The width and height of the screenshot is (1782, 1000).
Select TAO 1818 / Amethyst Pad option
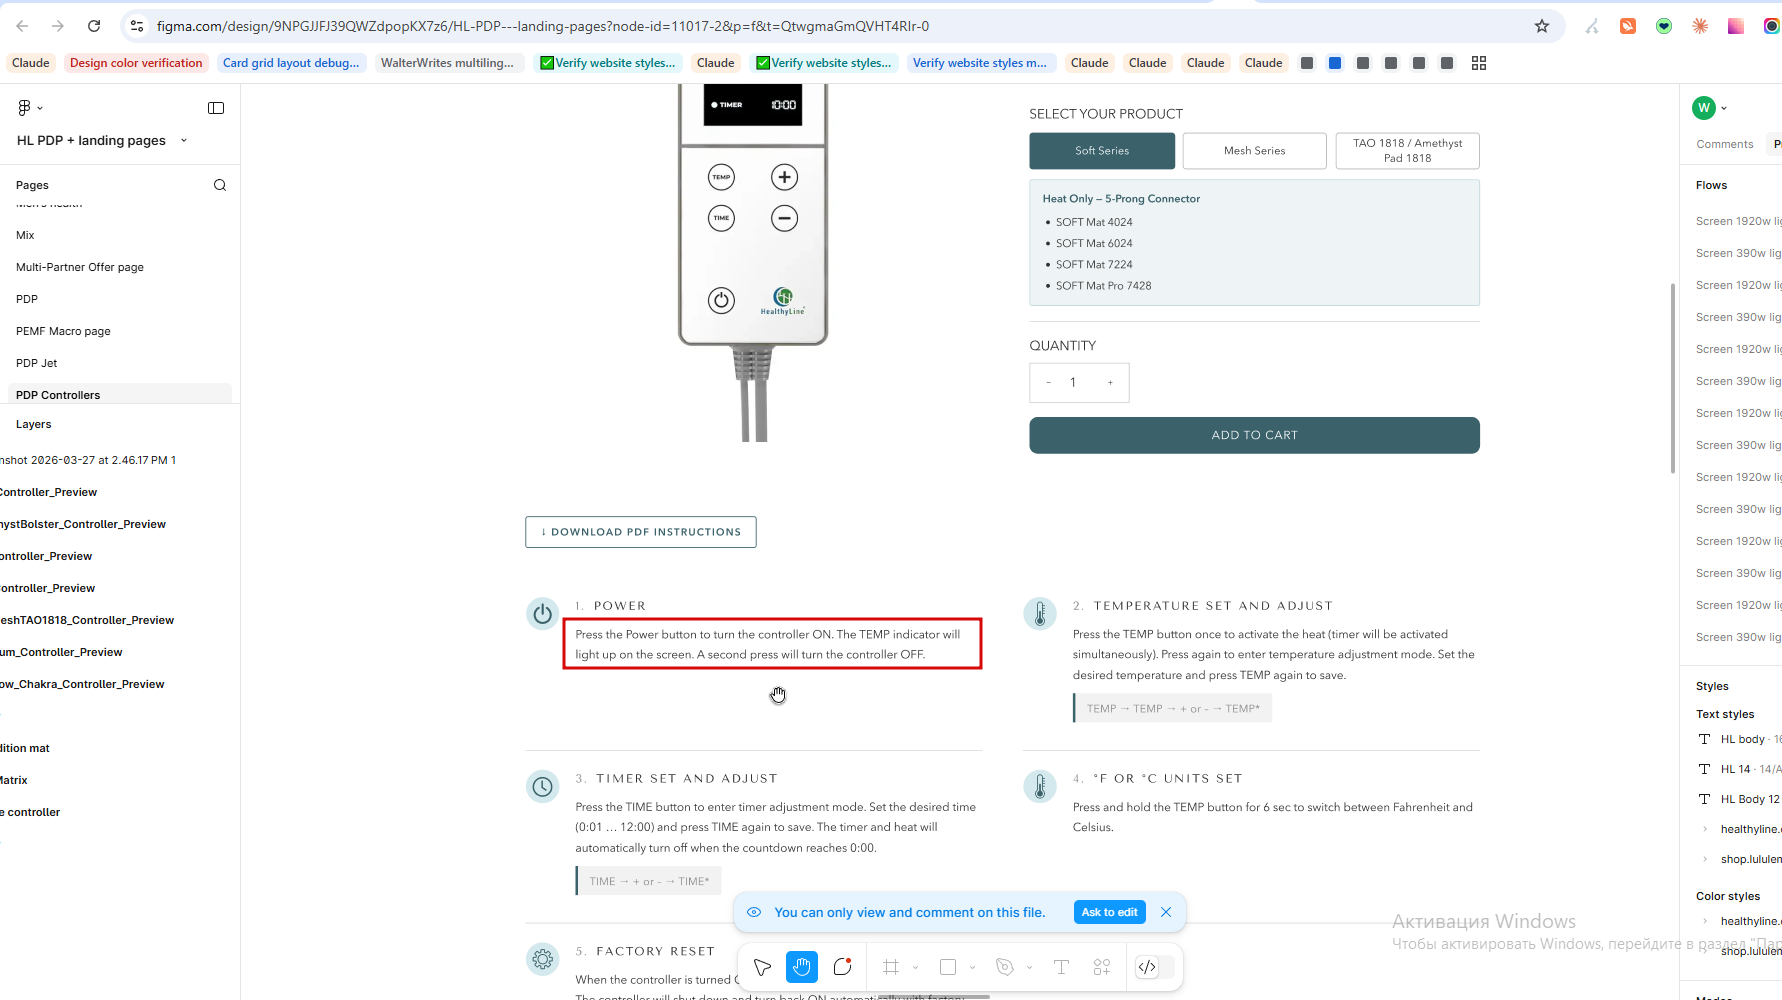pyautogui.click(x=1407, y=151)
